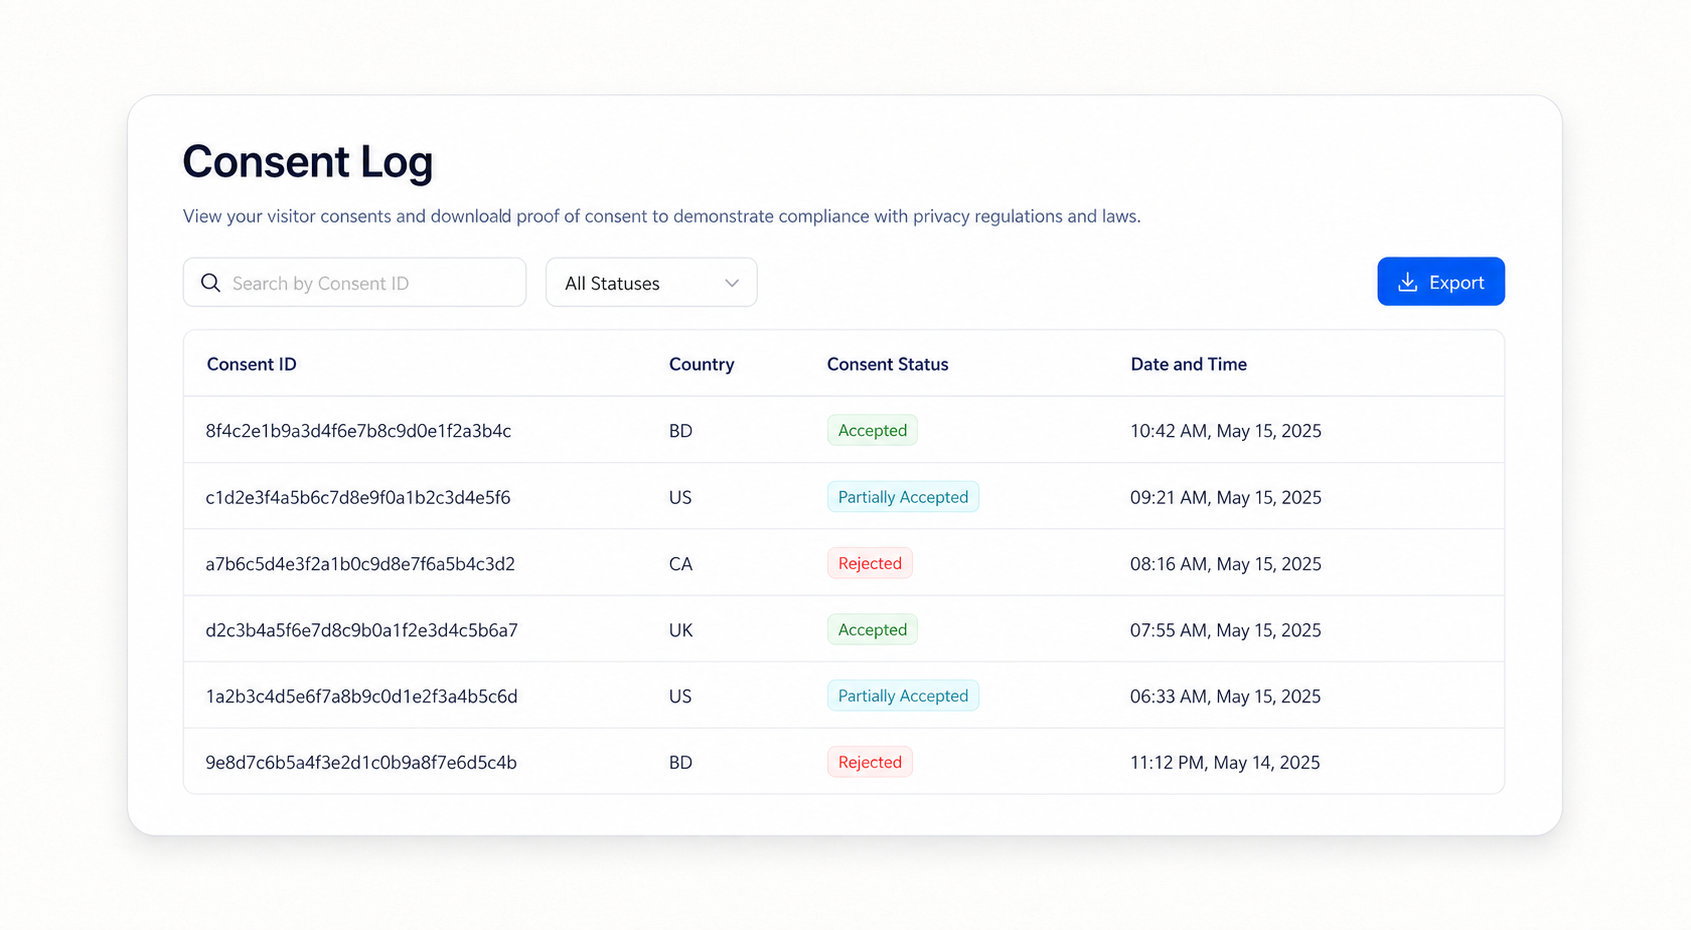This screenshot has height=930, width=1691.
Task: Click country US in the 09:21 AM row
Action: 680,497
